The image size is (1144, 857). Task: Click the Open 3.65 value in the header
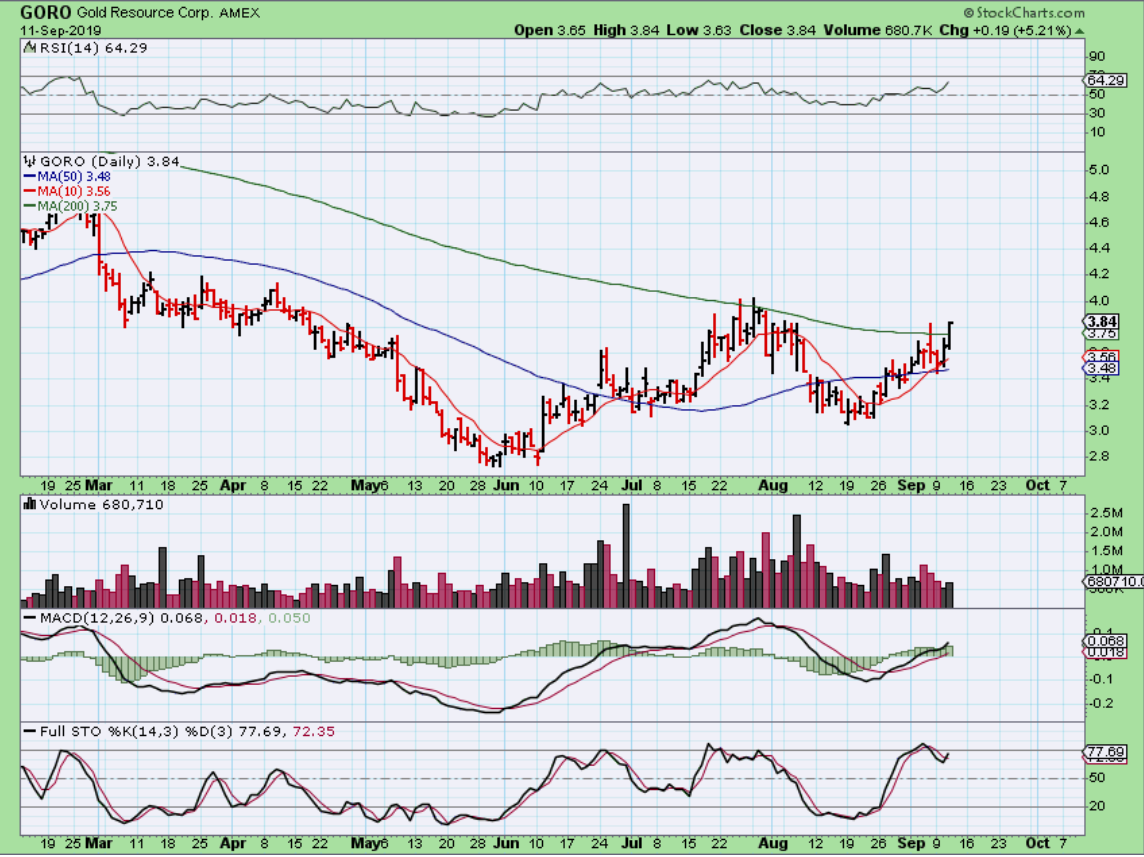(549, 30)
